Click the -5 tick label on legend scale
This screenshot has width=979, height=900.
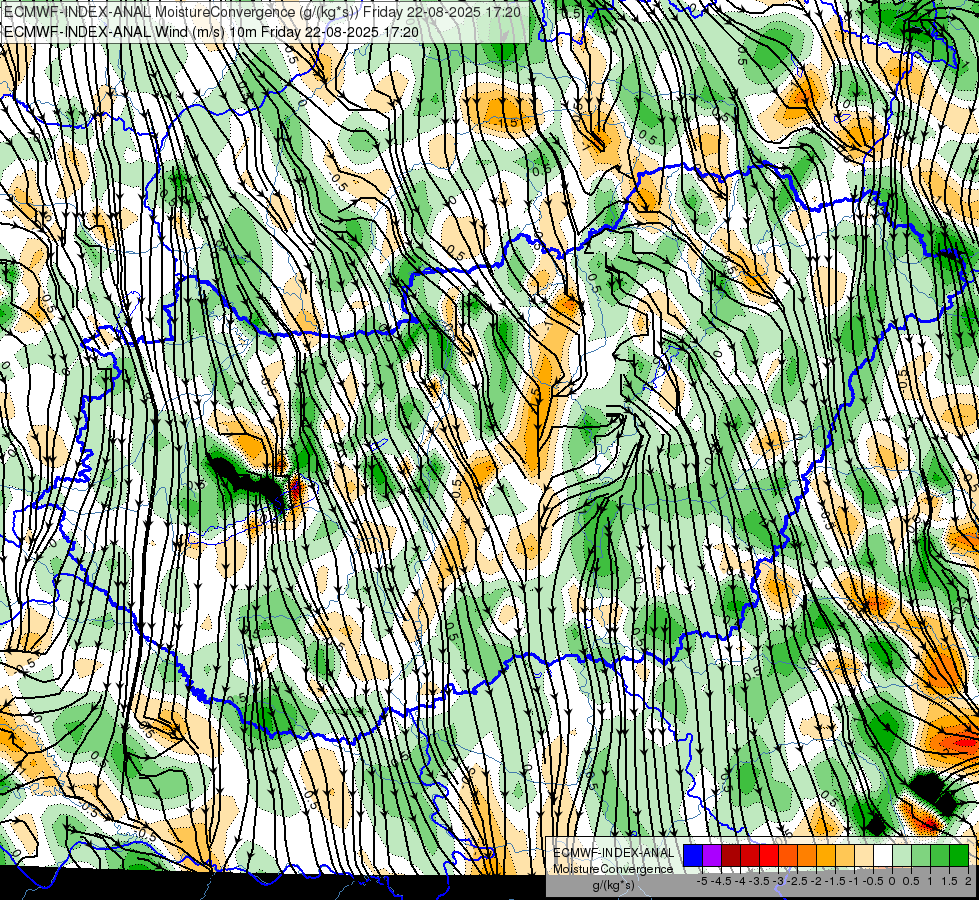click(x=702, y=881)
